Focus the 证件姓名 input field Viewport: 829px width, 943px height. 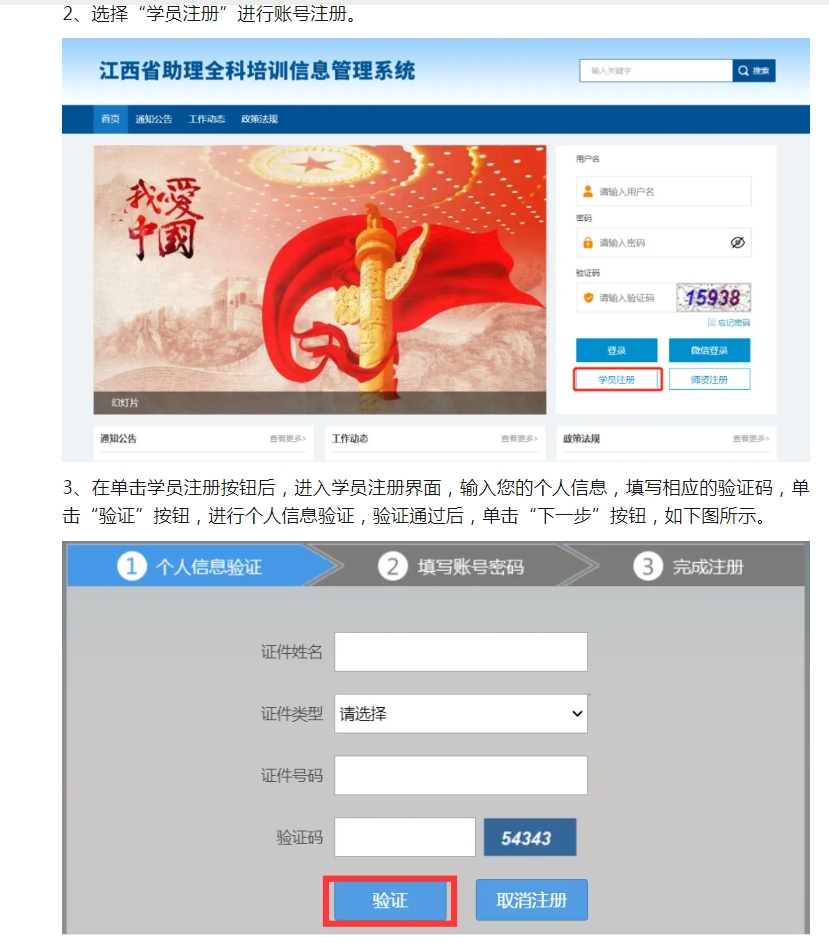461,652
